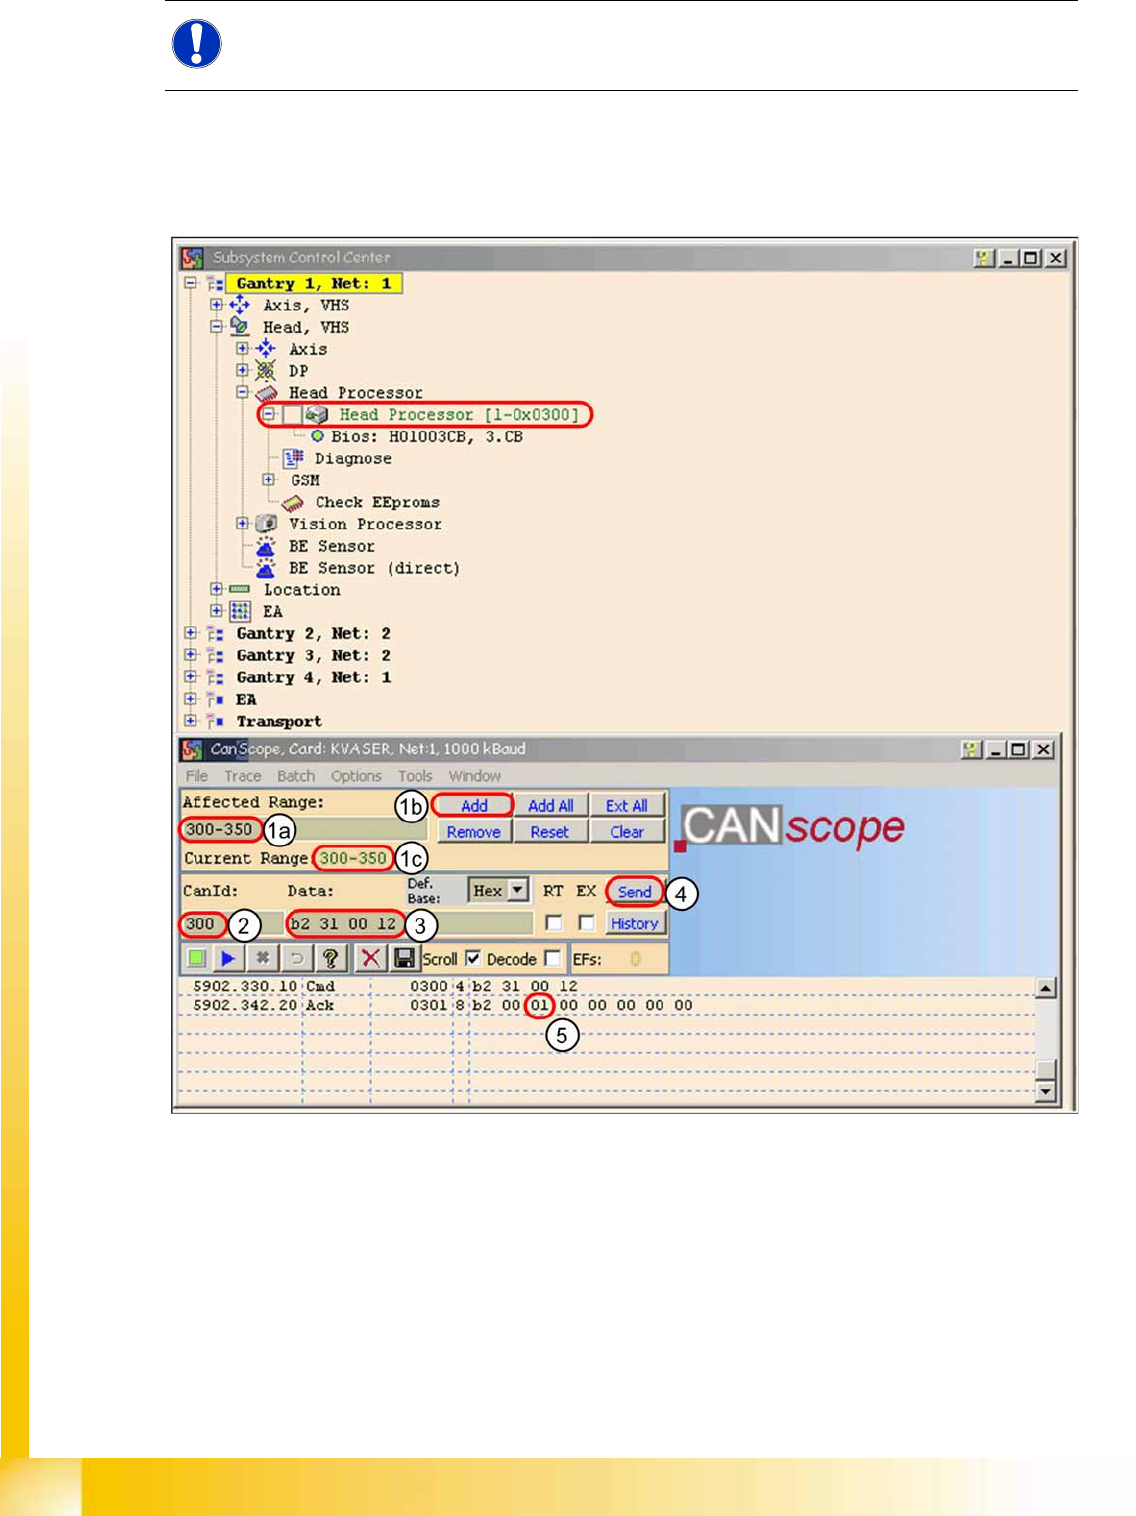Image resolution: width=1136 pixels, height=1516 pixels.
Task: Click the trace list scroll-up arrow
Action: click(x=1046, y=988)
